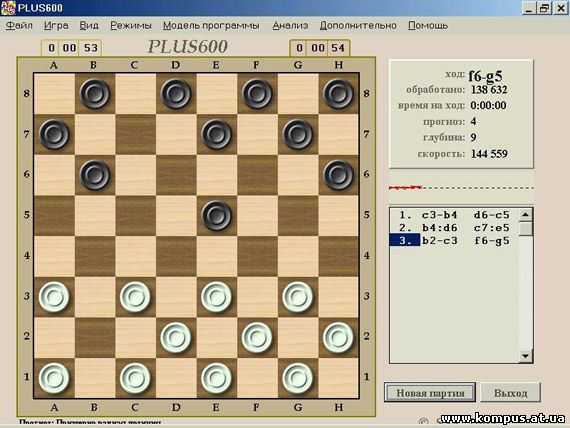This screenshot has height=428, width=570.
Task: Click the empty dark square B4
Action: pyautogui.click(x=95, y=256)
